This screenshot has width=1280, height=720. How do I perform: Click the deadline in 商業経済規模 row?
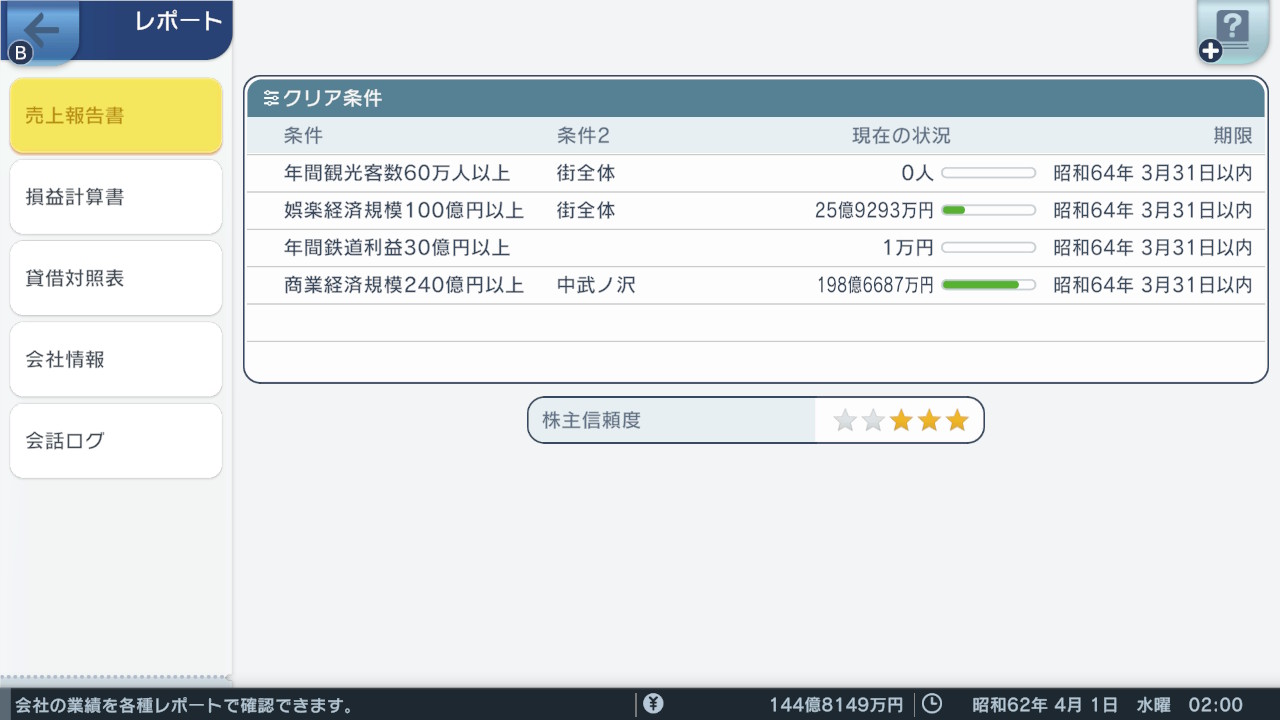pyautogui.click(x=1153, y=285)
